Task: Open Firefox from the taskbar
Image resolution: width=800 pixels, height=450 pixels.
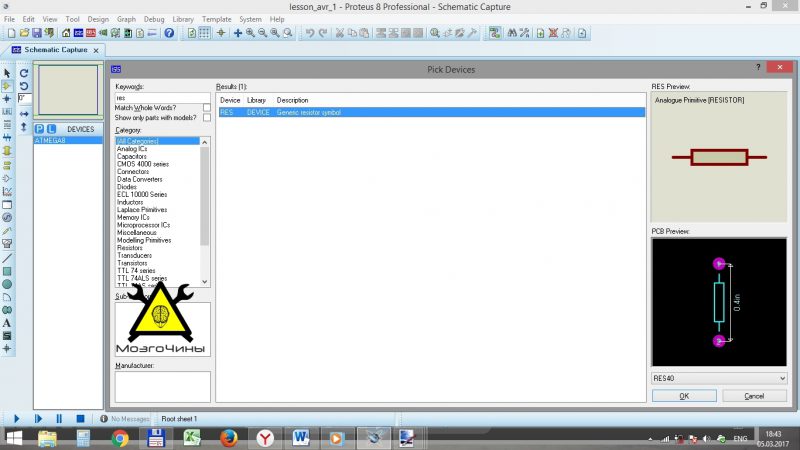Action: pos(229,438)
